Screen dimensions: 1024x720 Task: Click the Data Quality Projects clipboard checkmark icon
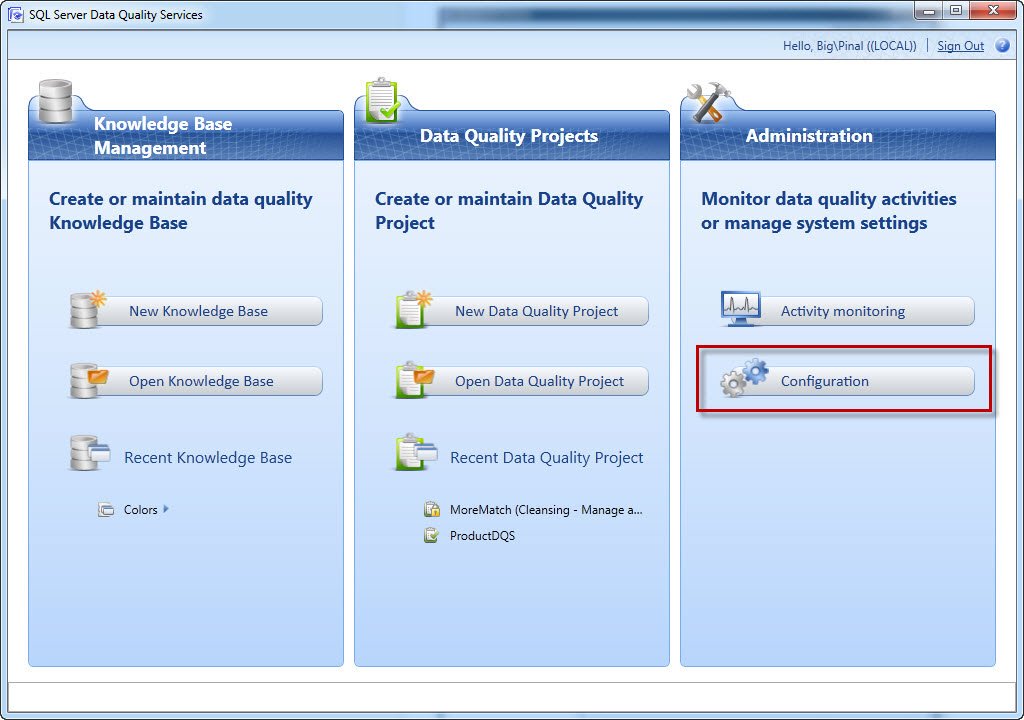coord(382,100)
